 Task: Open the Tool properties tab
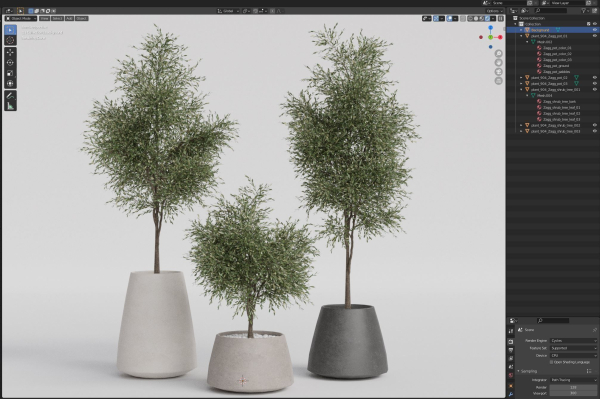511,331
